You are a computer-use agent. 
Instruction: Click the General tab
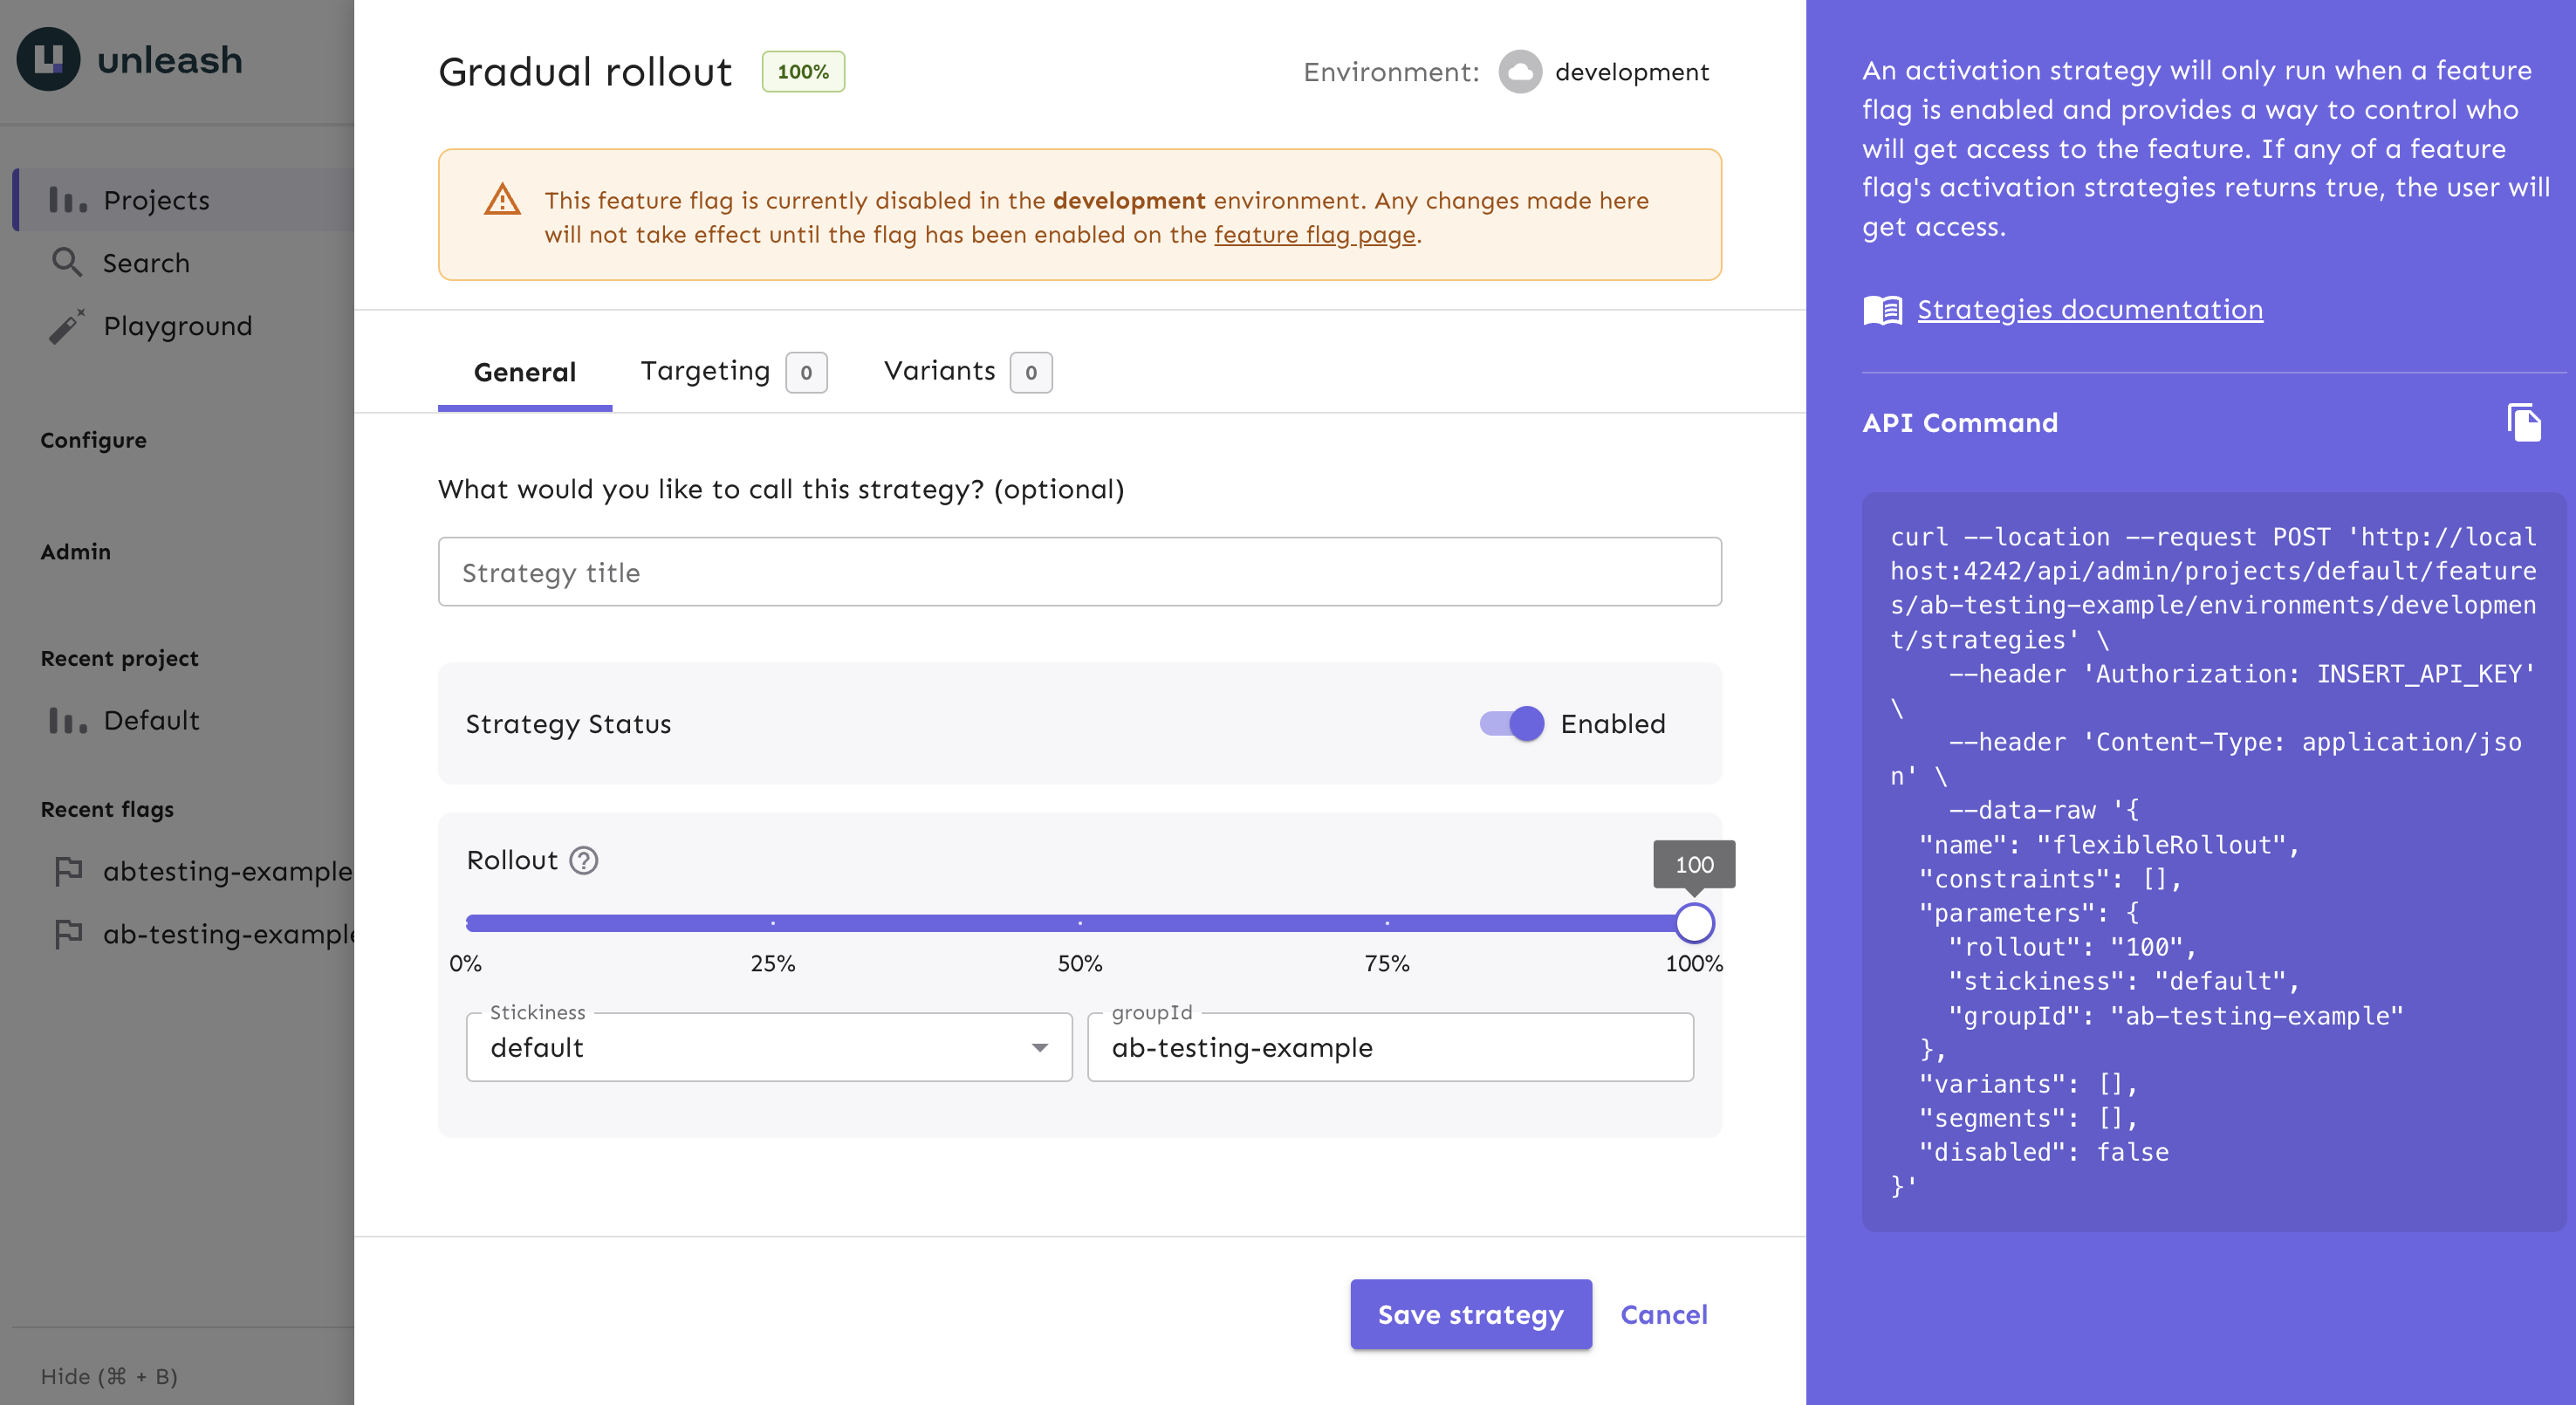click(524, 370)
